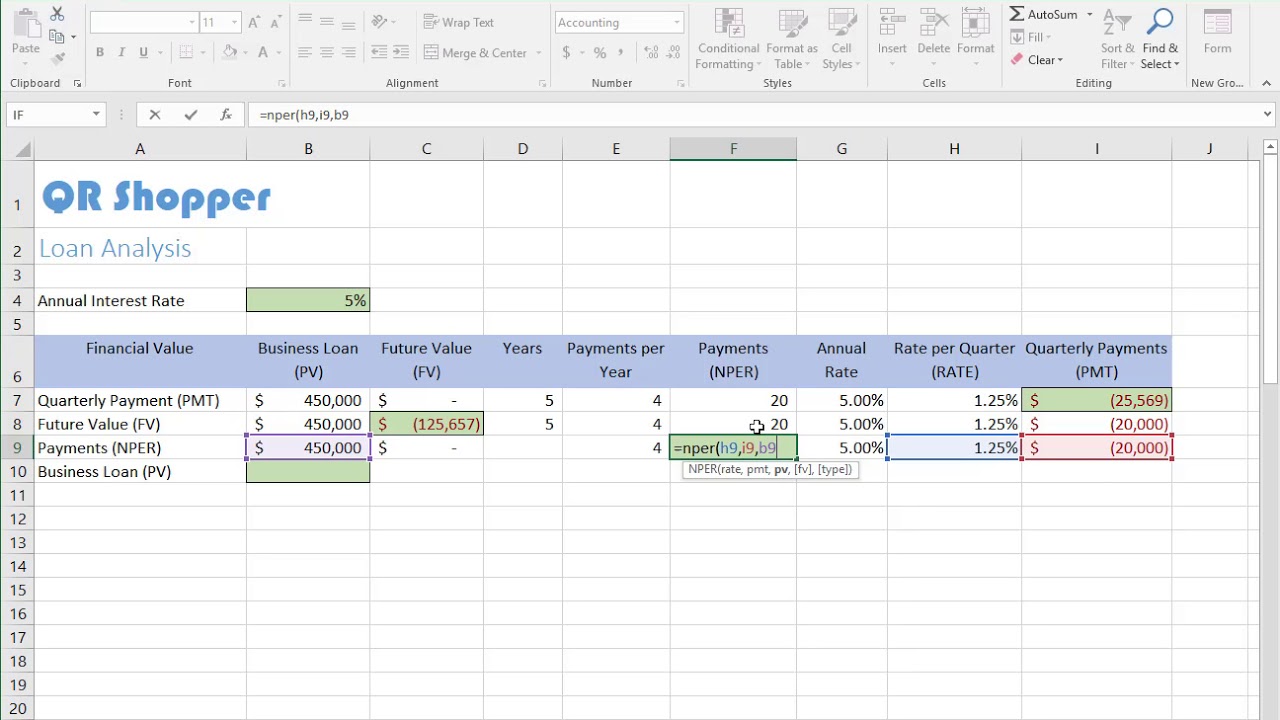Toggle Align Right
The image size is (1280, 720).
pos(348,53)
